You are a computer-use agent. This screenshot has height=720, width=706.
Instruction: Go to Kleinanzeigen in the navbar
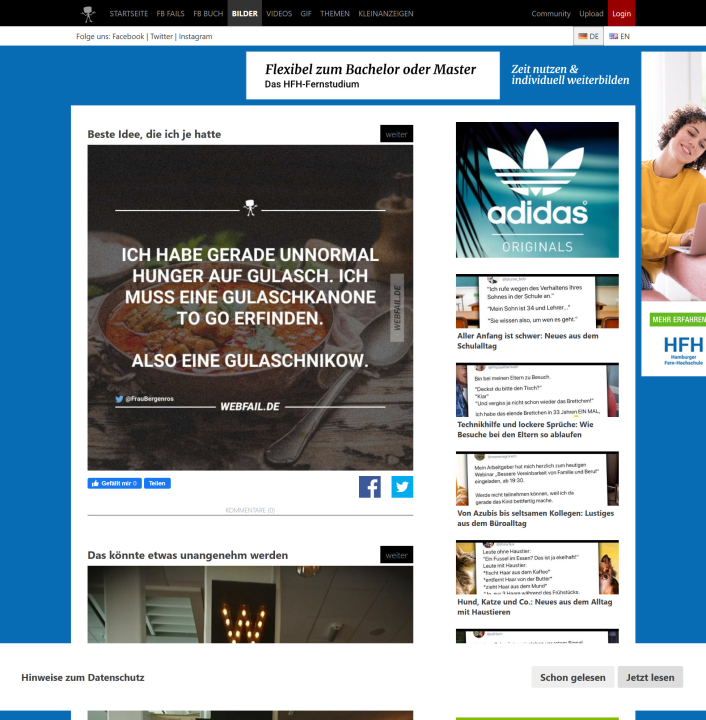386,14
